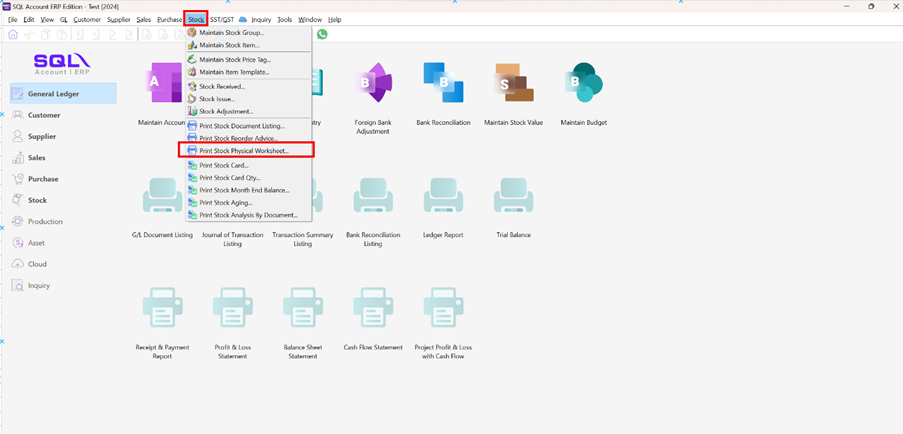Click Print Stock Month End Balance
This screenshot has height=434, width=903.
point(244,190)
